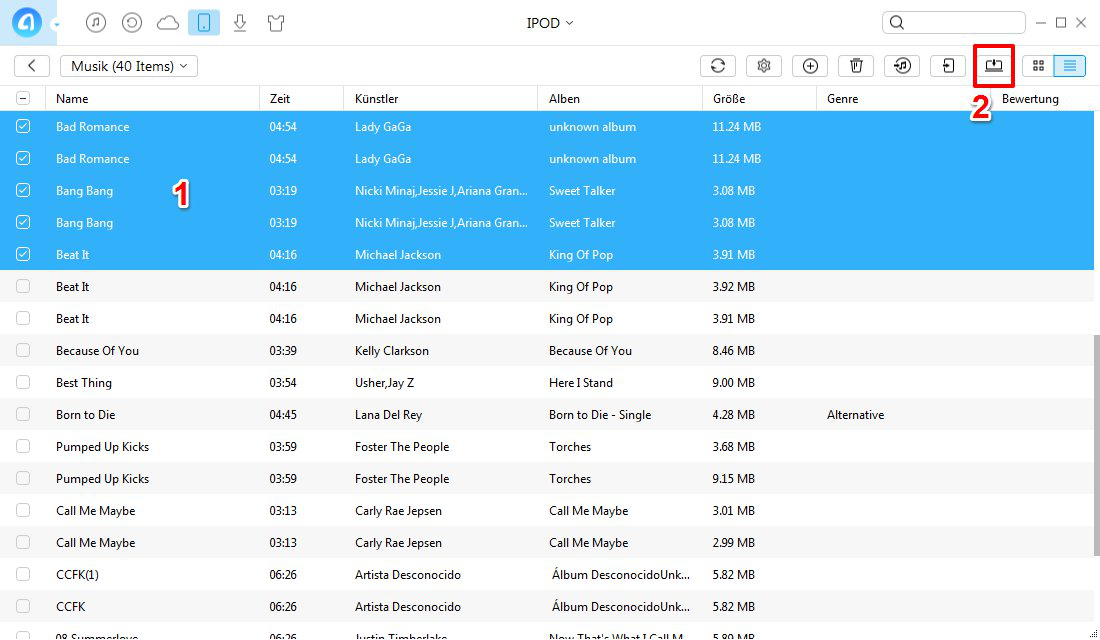Viewport: 1100px width, 640px height.
Task: Add content with the plus icon
Action: coord(810,66)
